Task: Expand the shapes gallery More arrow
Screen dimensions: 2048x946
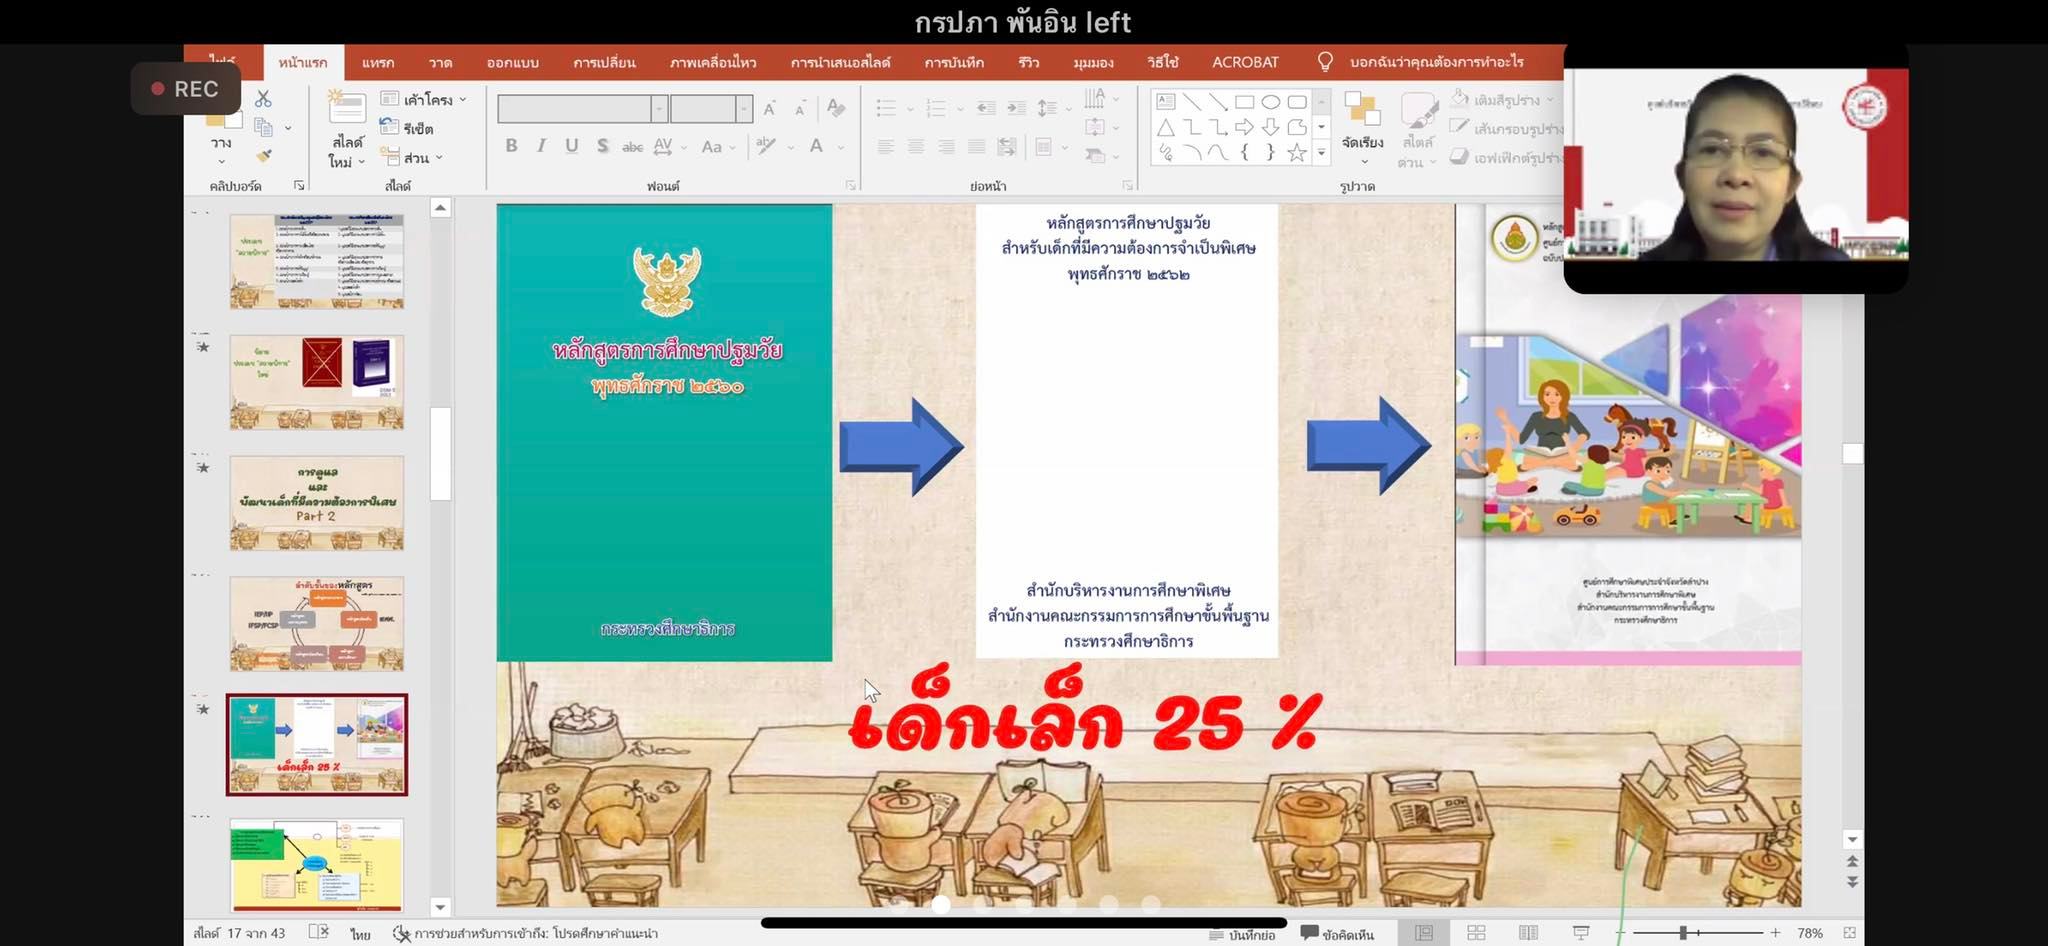Action: (x=1322, y=153)
